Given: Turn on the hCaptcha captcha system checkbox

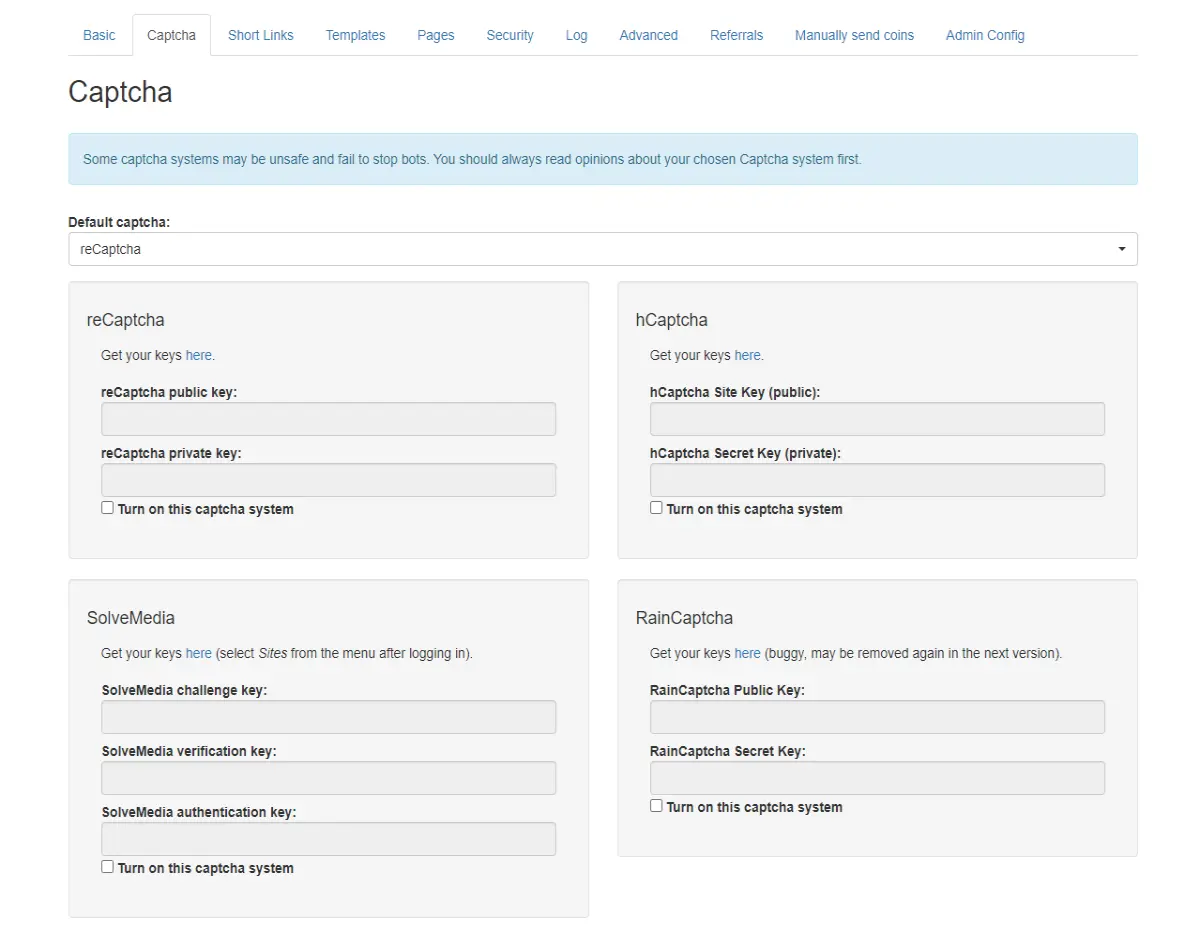Looking at the screenshot, I should coord(656,508).
